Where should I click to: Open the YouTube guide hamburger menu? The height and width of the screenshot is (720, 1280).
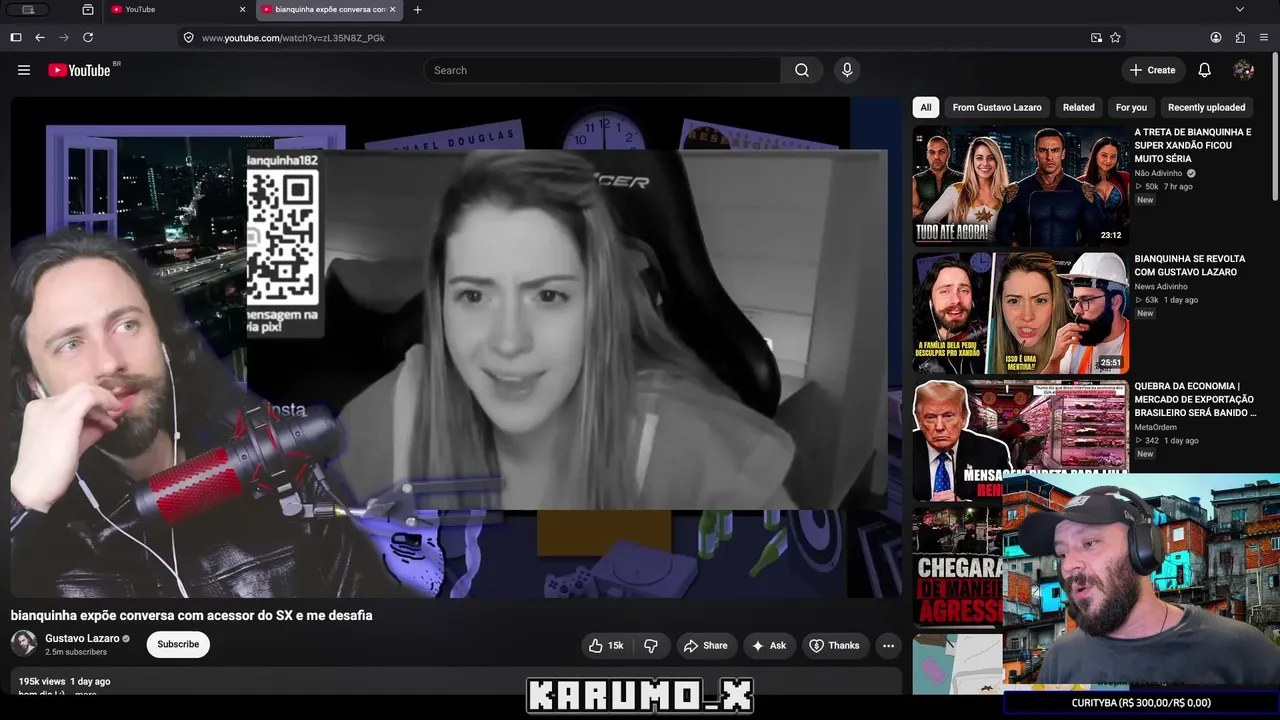24,70
